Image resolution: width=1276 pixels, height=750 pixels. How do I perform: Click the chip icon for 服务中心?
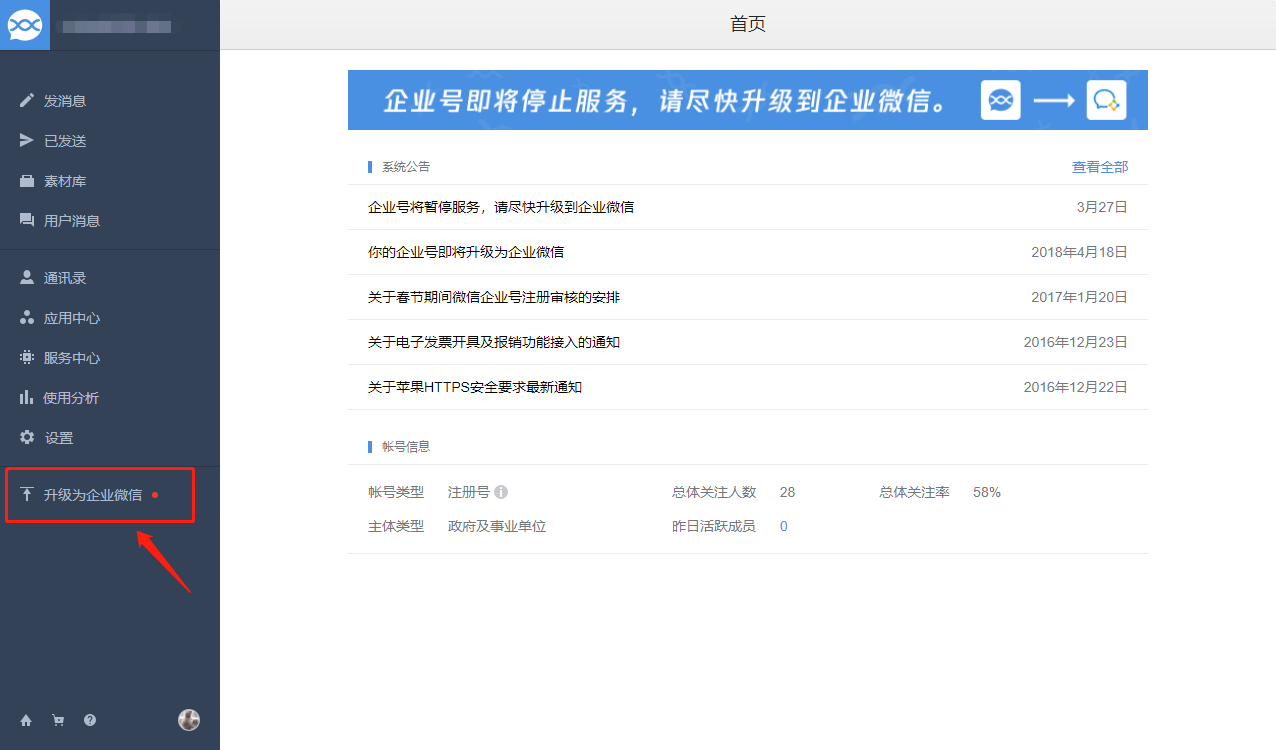27,358
